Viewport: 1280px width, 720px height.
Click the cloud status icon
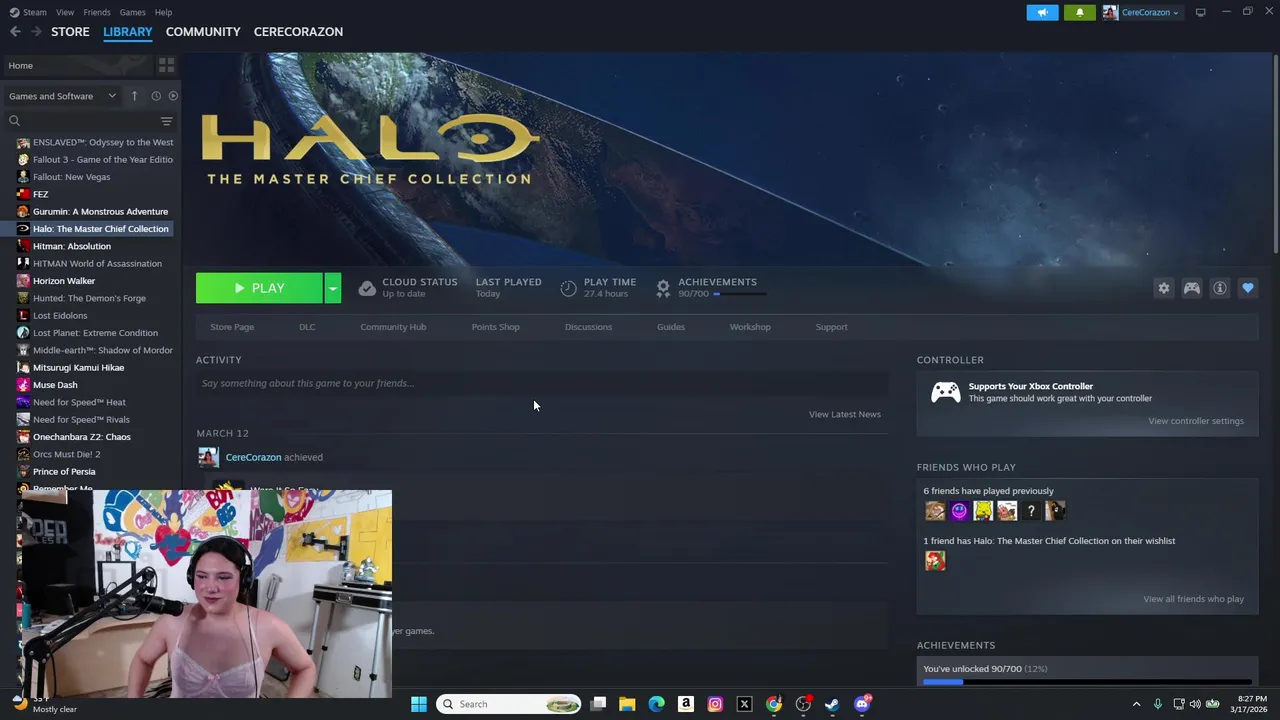[367, 288]
